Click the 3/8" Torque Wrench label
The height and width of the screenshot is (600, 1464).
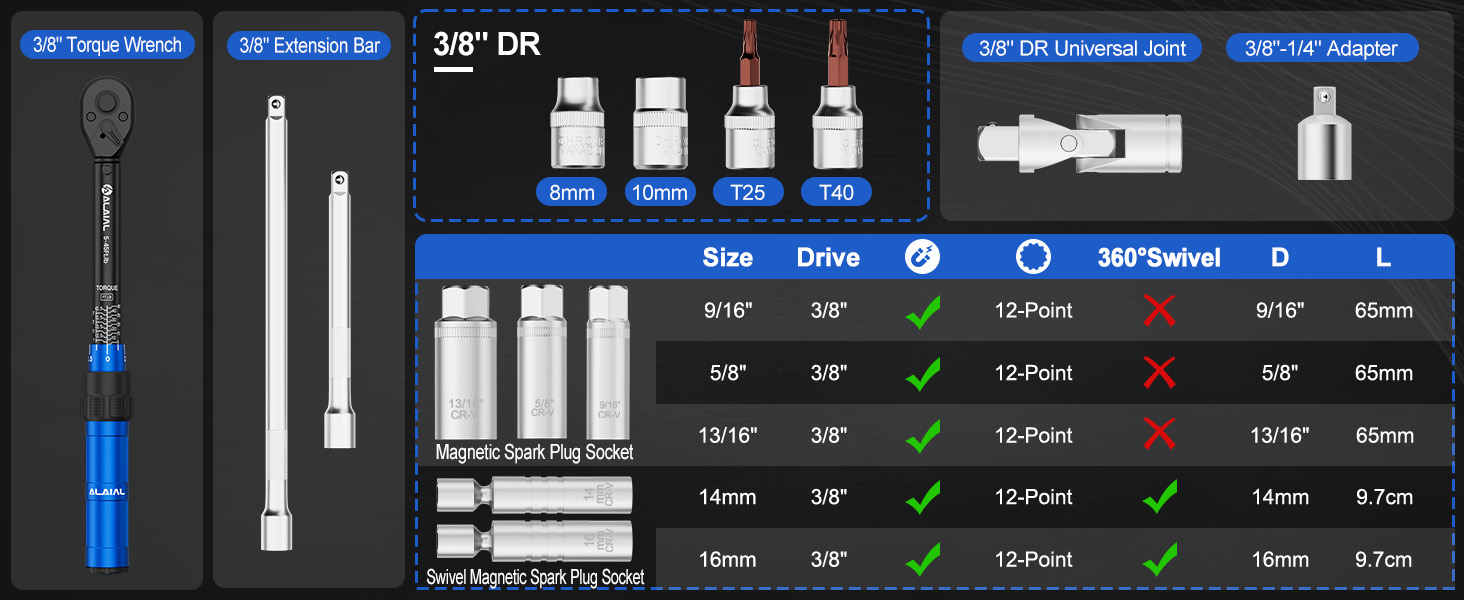pos(107,44)
